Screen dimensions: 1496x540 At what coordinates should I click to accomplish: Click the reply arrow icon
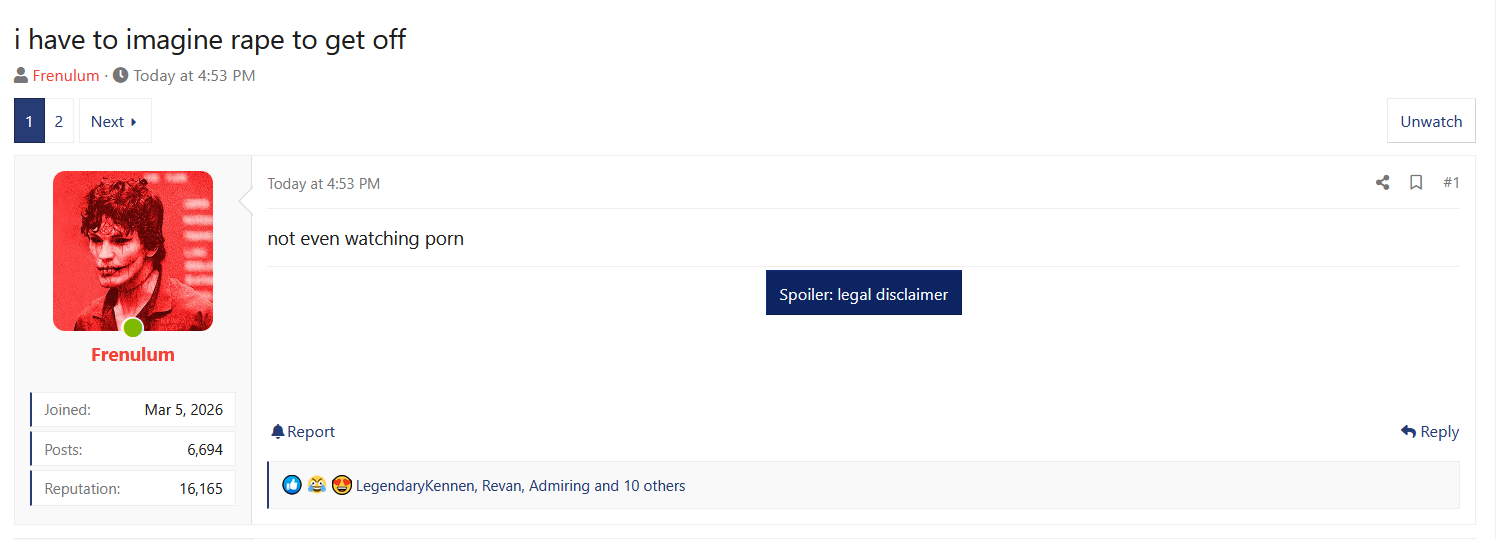click(x=1408, y=431)
